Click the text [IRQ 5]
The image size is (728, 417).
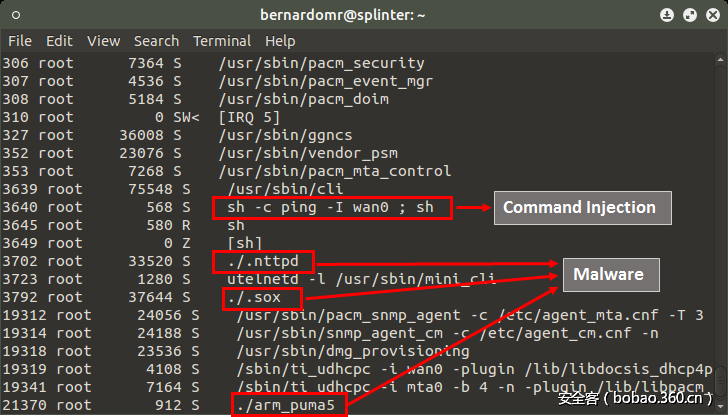pyautogui.click(x=249, y=117)
